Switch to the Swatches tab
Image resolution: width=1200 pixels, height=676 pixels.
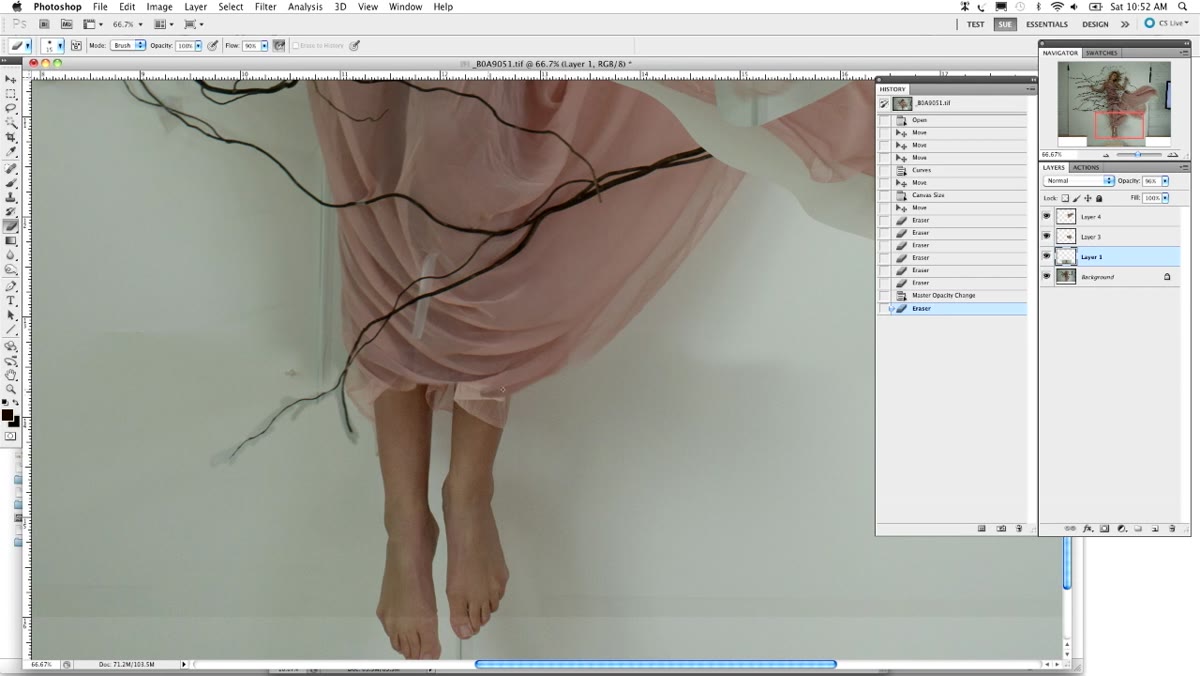tap(1102, 52)
